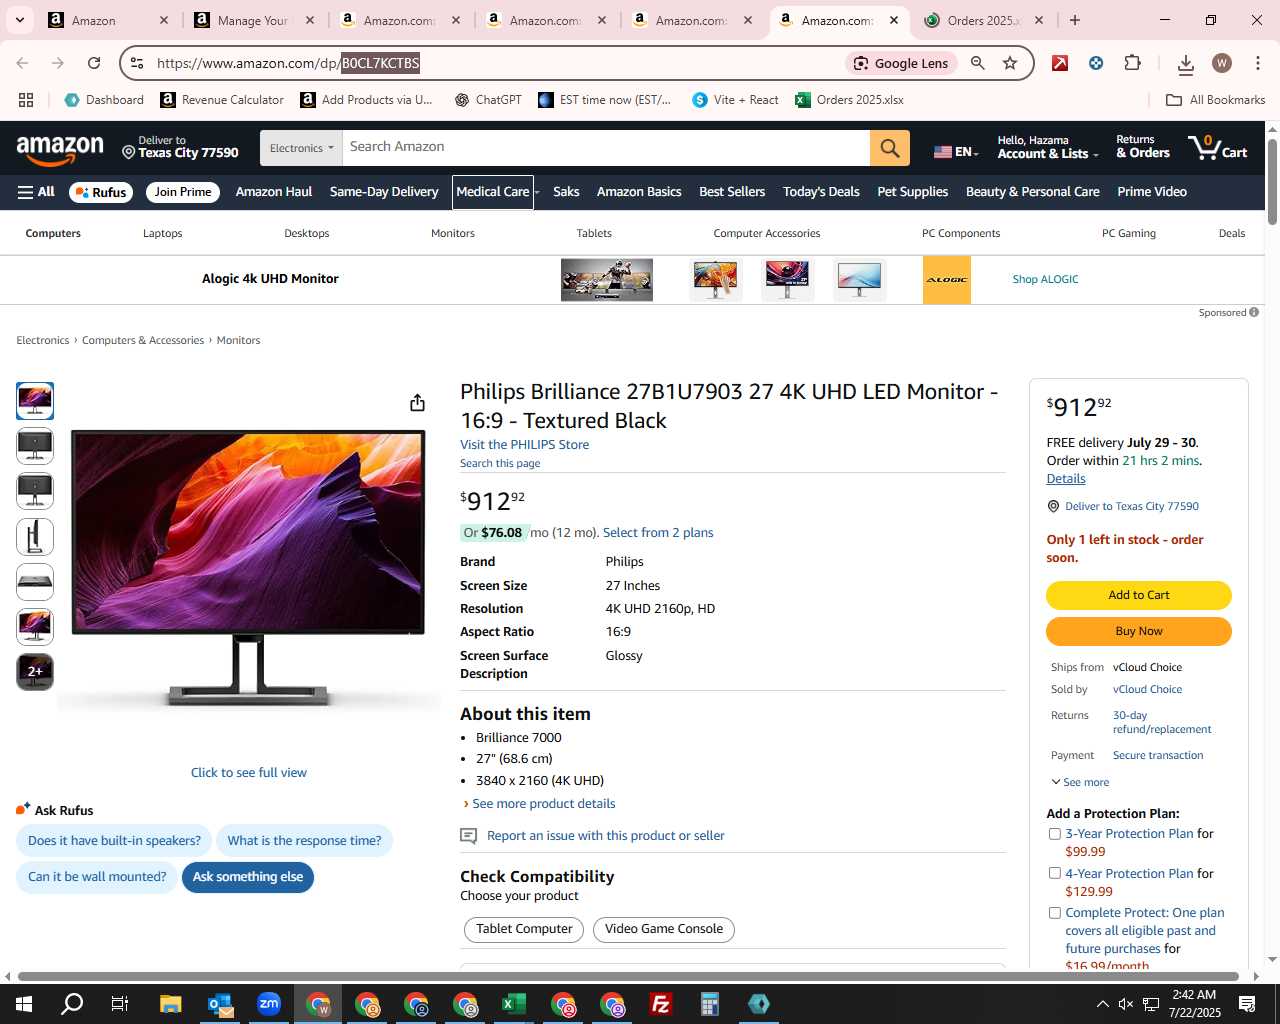Check the 3-Year Protection Plan box
This screenshot has height=1024, width=1280.
1054,834
